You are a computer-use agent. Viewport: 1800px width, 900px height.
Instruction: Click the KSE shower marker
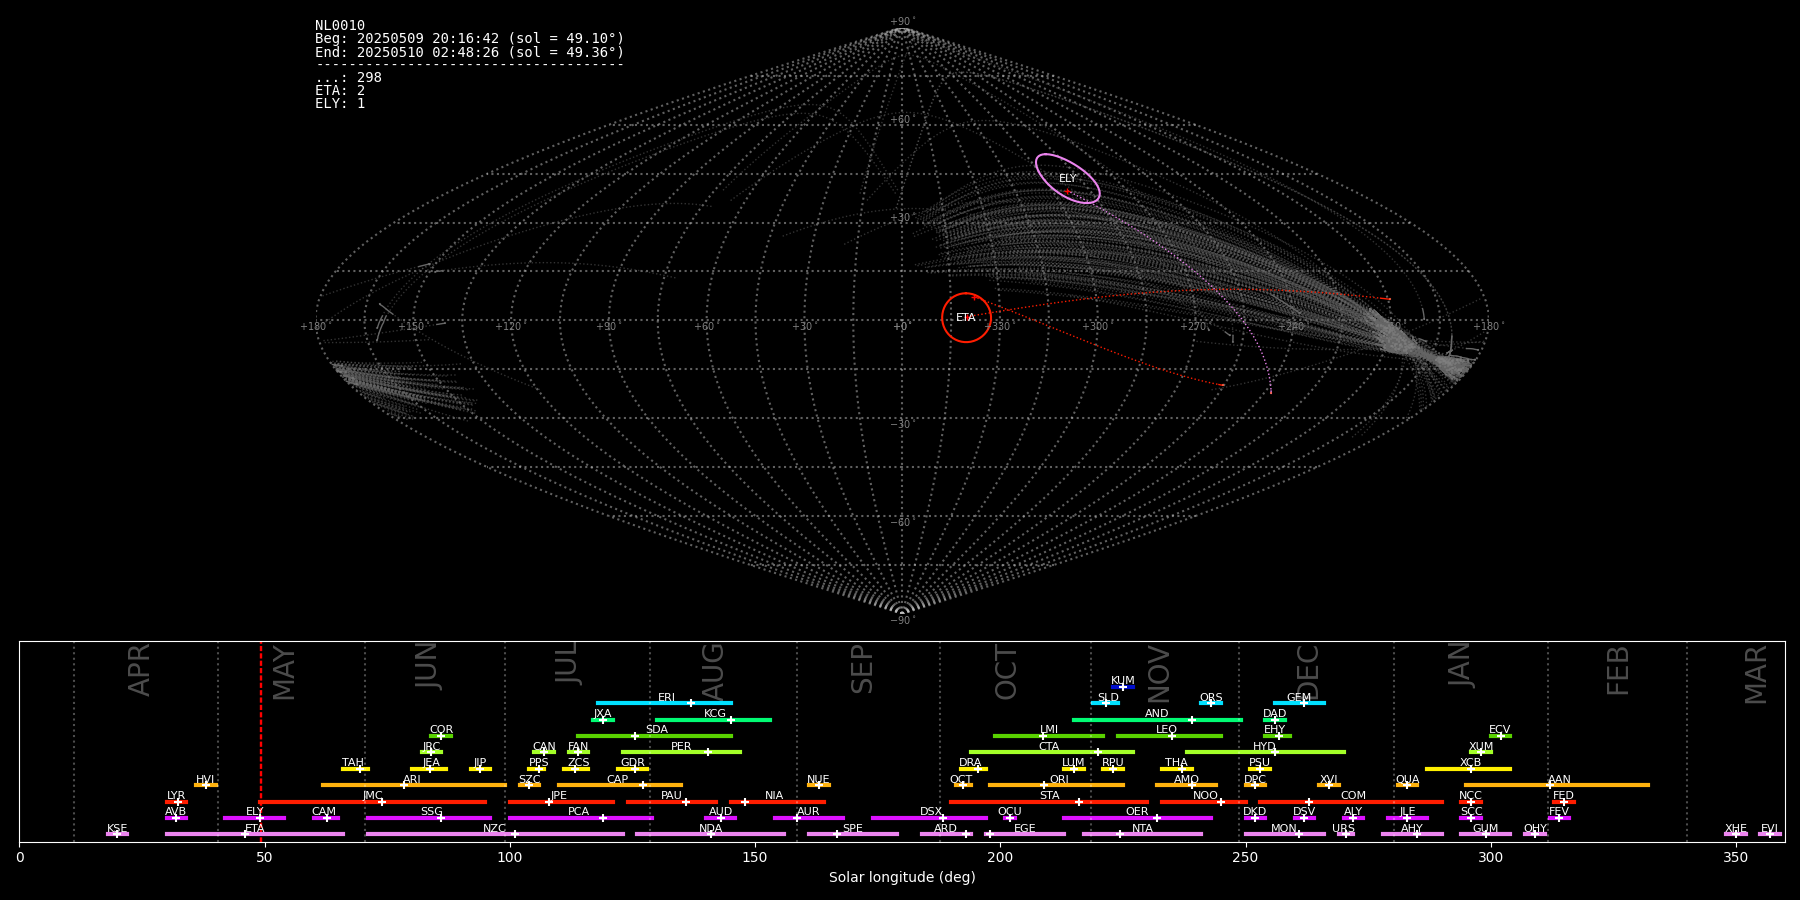[x=117, y=834]
